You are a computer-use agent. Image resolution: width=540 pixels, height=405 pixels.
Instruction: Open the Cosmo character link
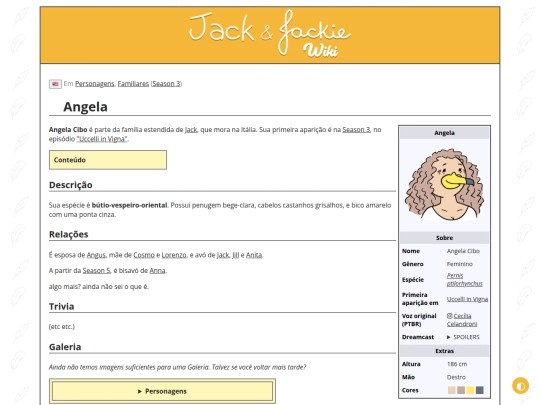coord(144,255)
